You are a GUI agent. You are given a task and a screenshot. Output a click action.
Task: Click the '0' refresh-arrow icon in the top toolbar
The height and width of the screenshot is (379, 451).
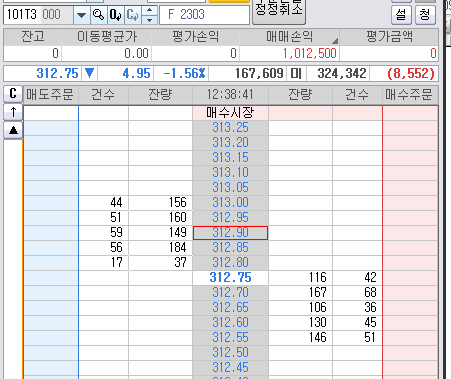pos(116,15)
